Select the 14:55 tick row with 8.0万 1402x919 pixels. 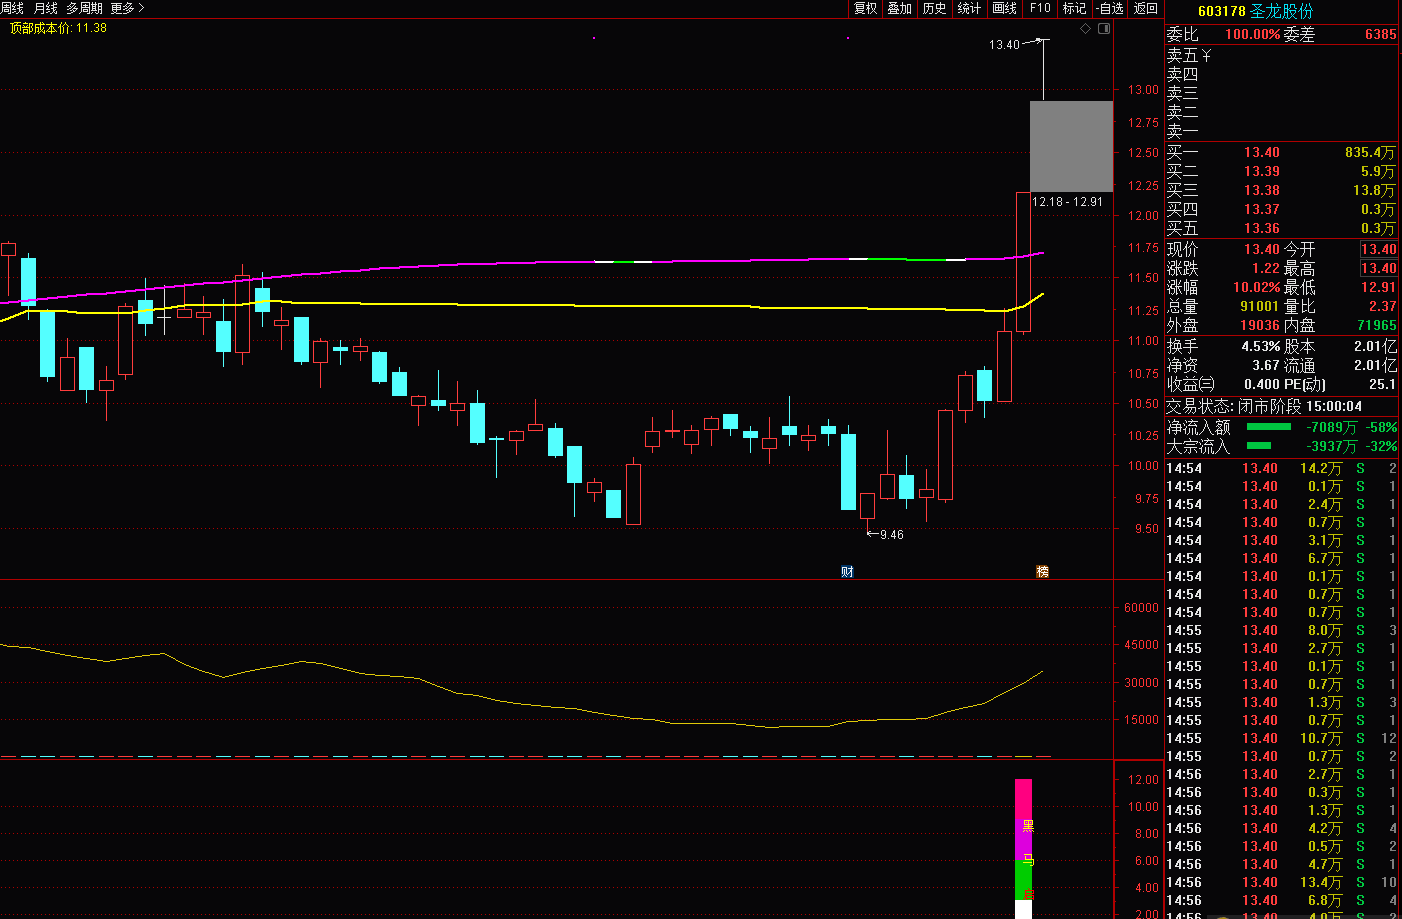click(x=1281, y=631)
